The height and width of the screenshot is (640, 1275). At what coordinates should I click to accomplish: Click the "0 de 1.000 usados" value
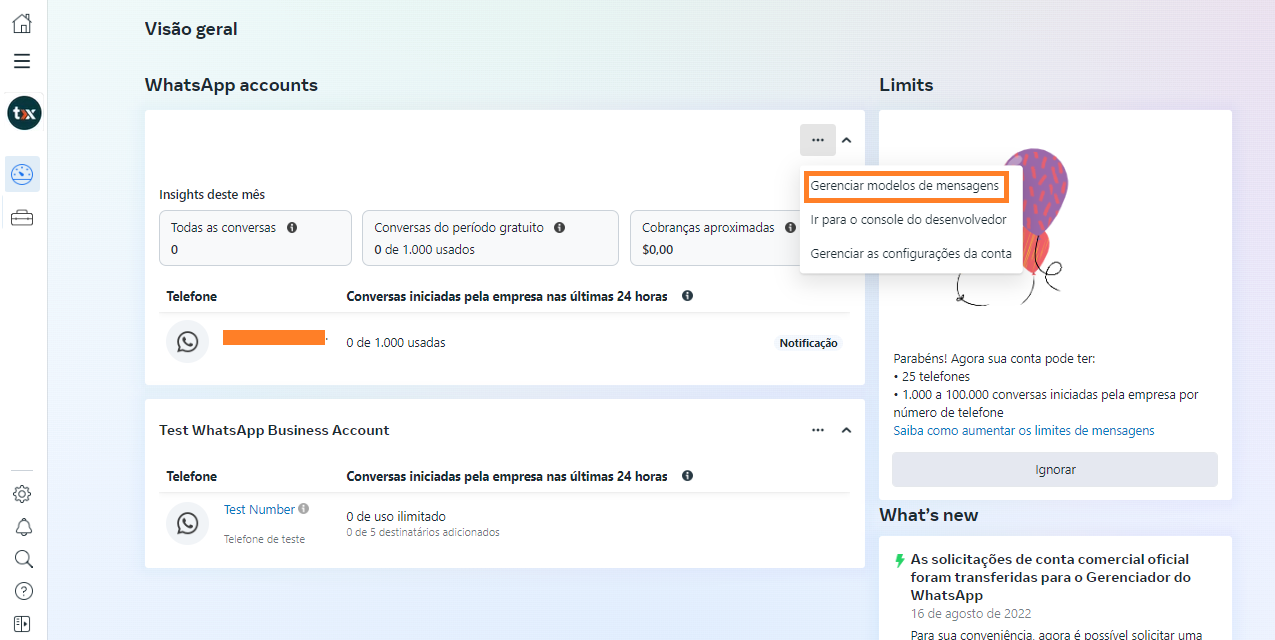point(425,249)
